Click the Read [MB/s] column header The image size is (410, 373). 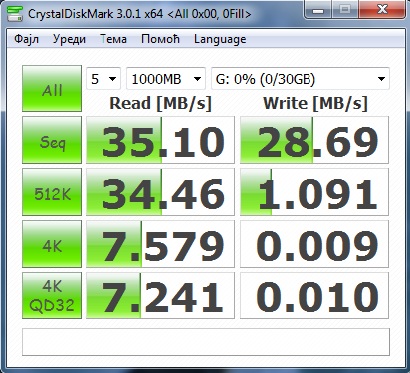coord(160,103)
